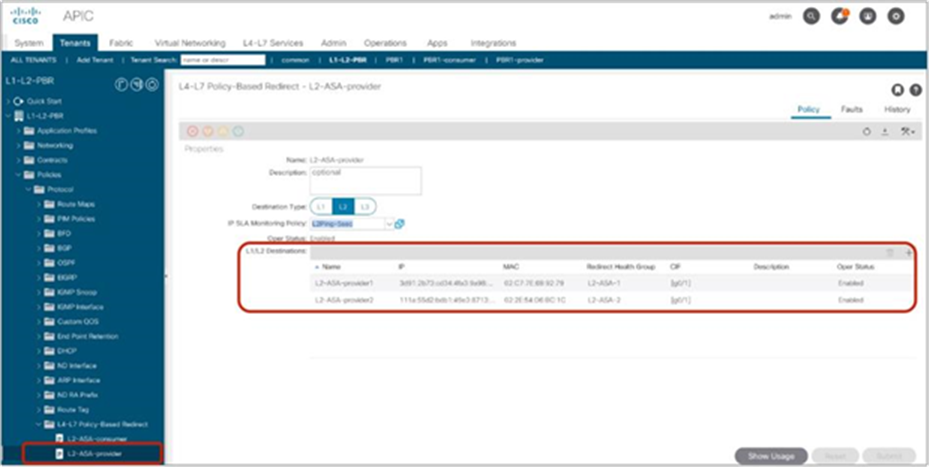Switch to the System tab
This screenshot has width=929, height=467.
click(28, 43)
